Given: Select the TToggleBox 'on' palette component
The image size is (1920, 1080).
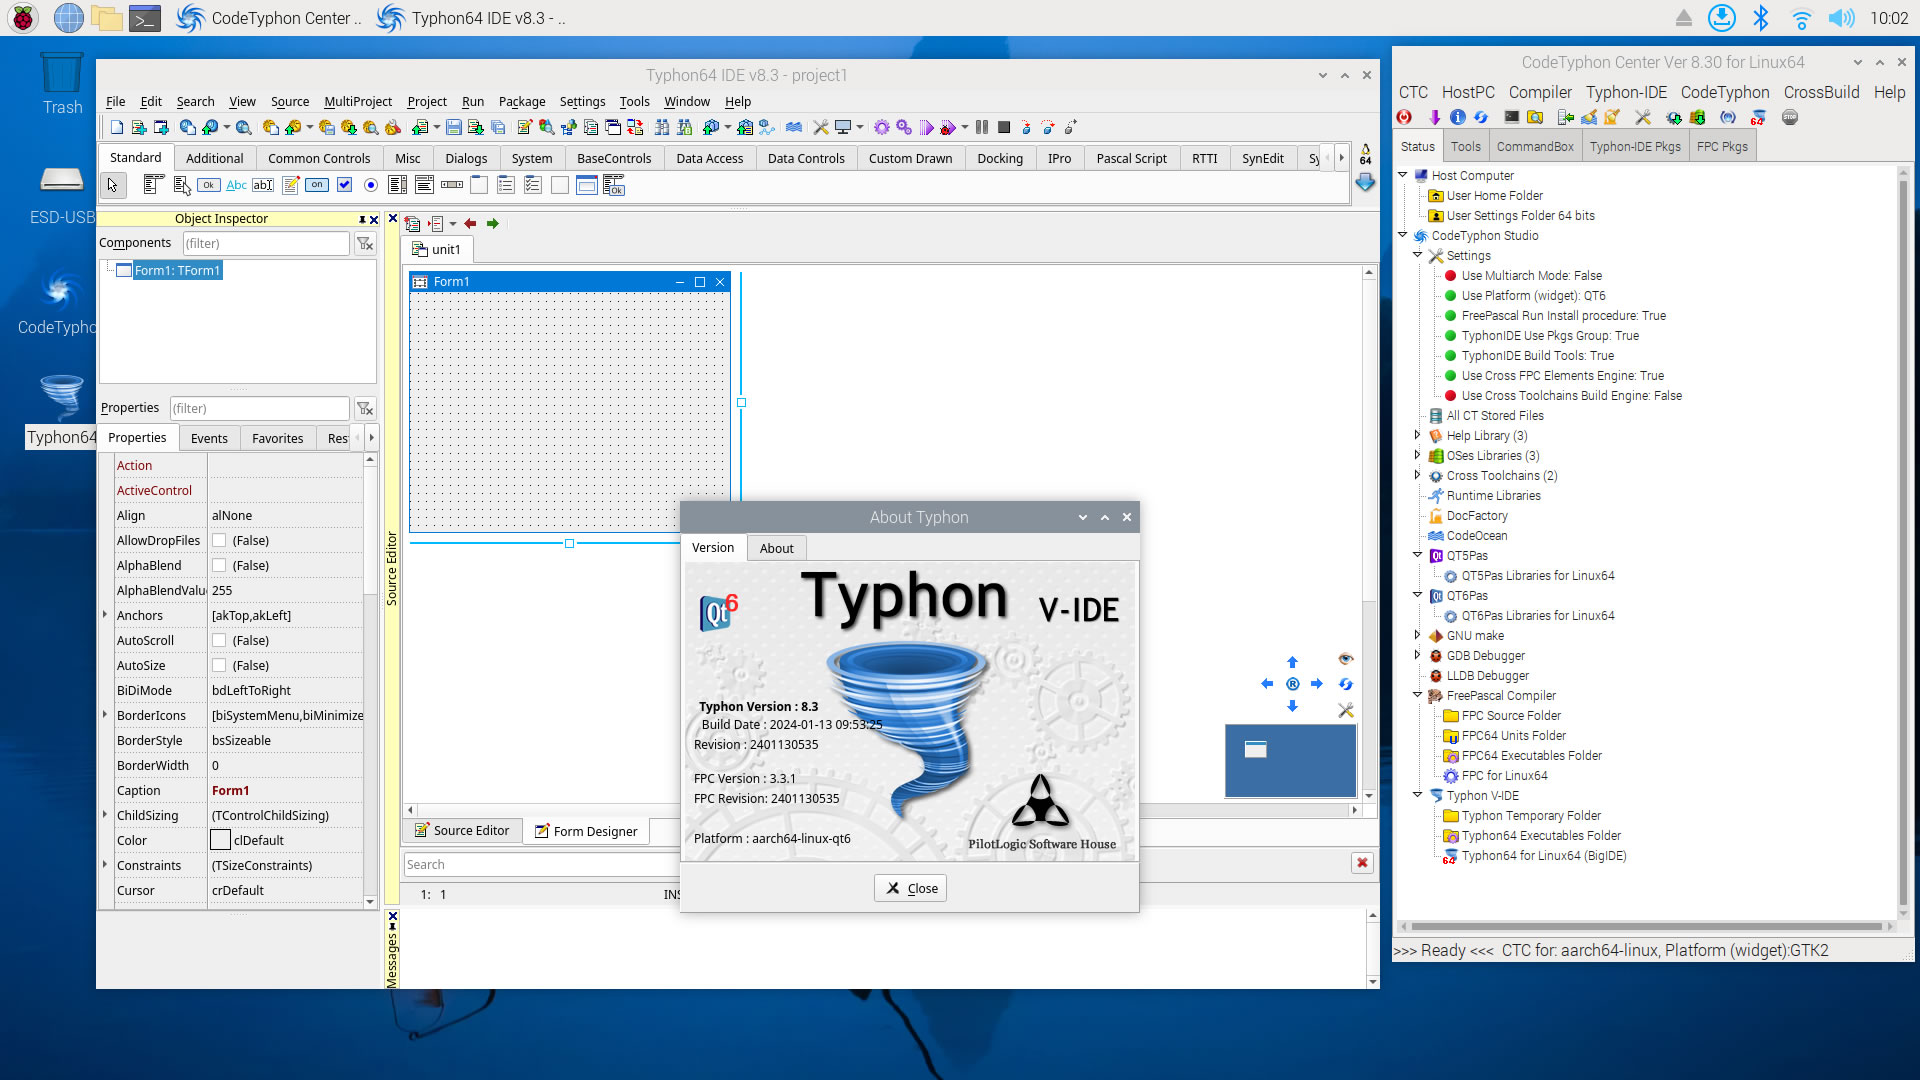Looking at the screenshot, I should coord(317,185).
